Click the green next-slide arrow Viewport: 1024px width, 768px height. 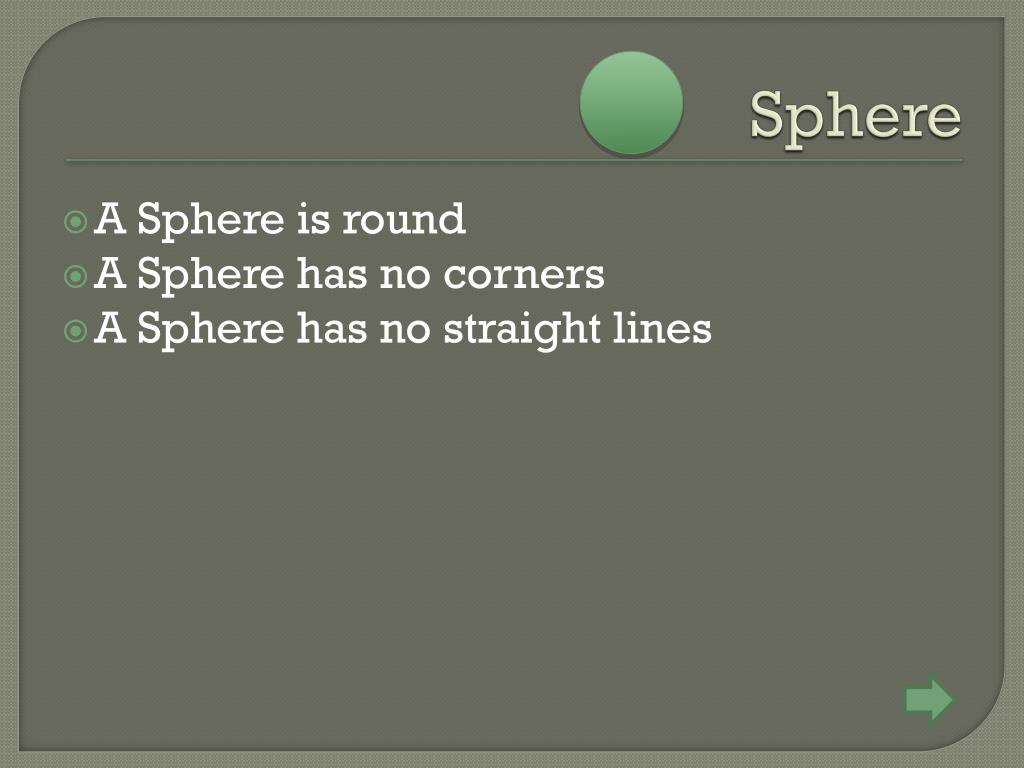[x=929, y=699]
